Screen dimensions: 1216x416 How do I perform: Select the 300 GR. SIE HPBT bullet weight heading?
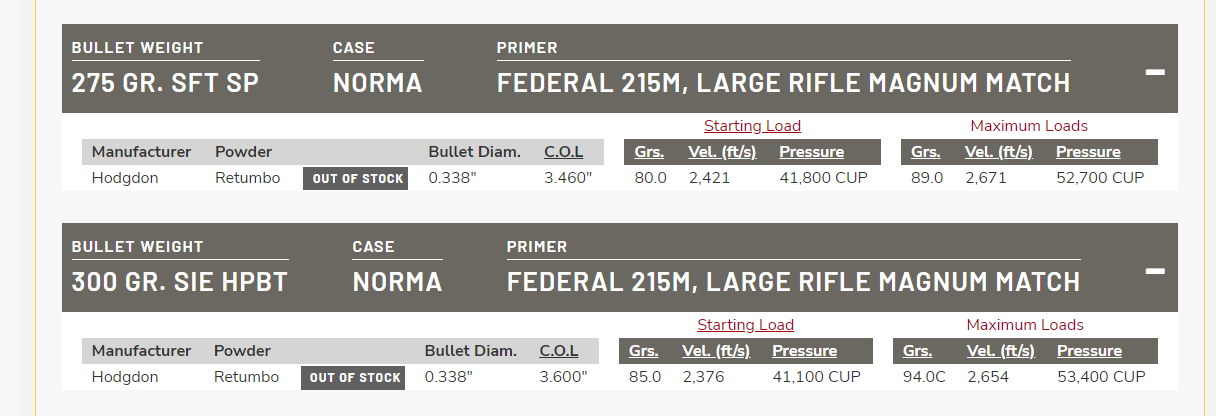point(179,282)
